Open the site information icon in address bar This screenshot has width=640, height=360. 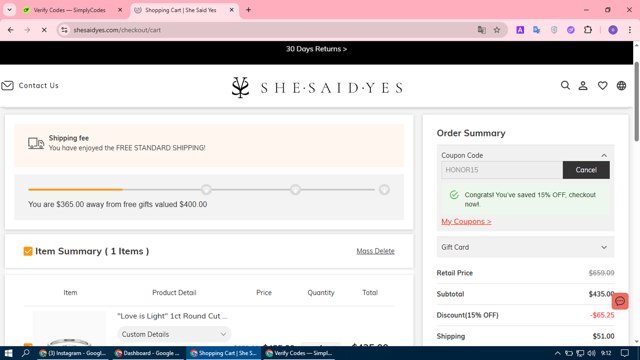[x=64, y=30]
